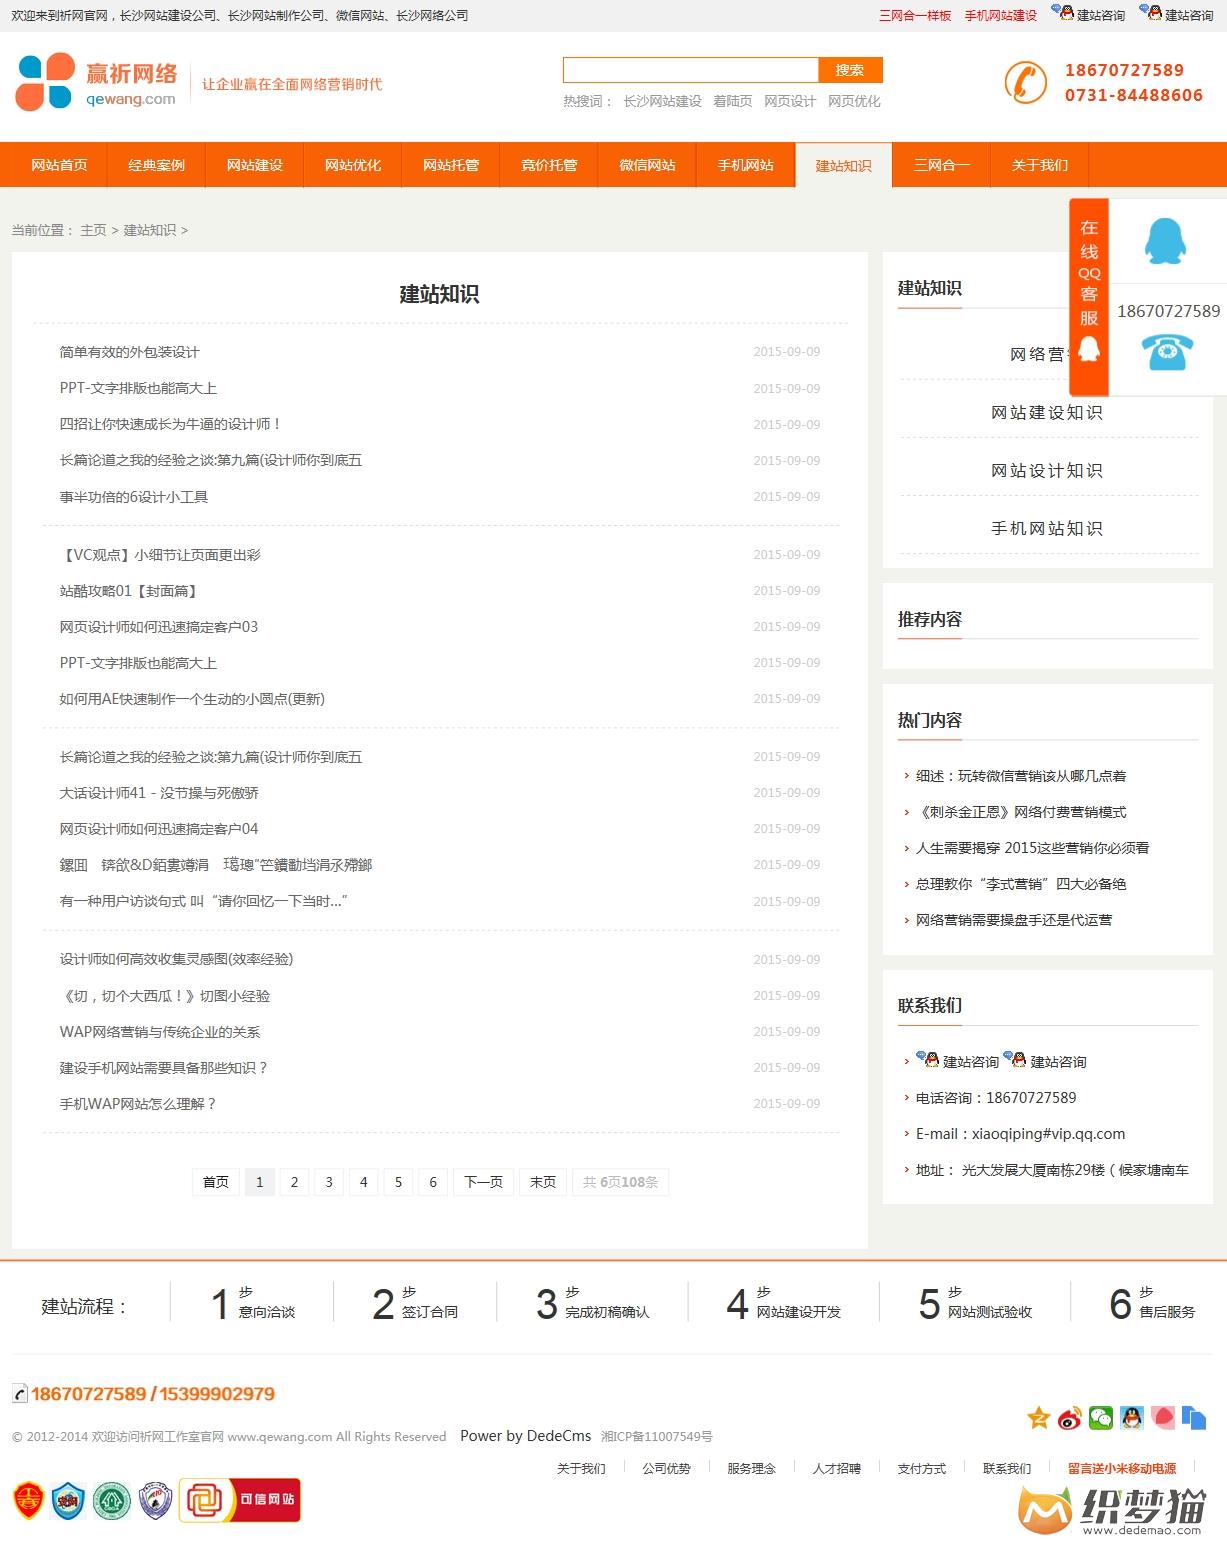Image resolution: width=1227 pixels, height=1554 pixels.
Task: Click the blue telephone icon in the floating panel
Action: [x=1167, y=352]
